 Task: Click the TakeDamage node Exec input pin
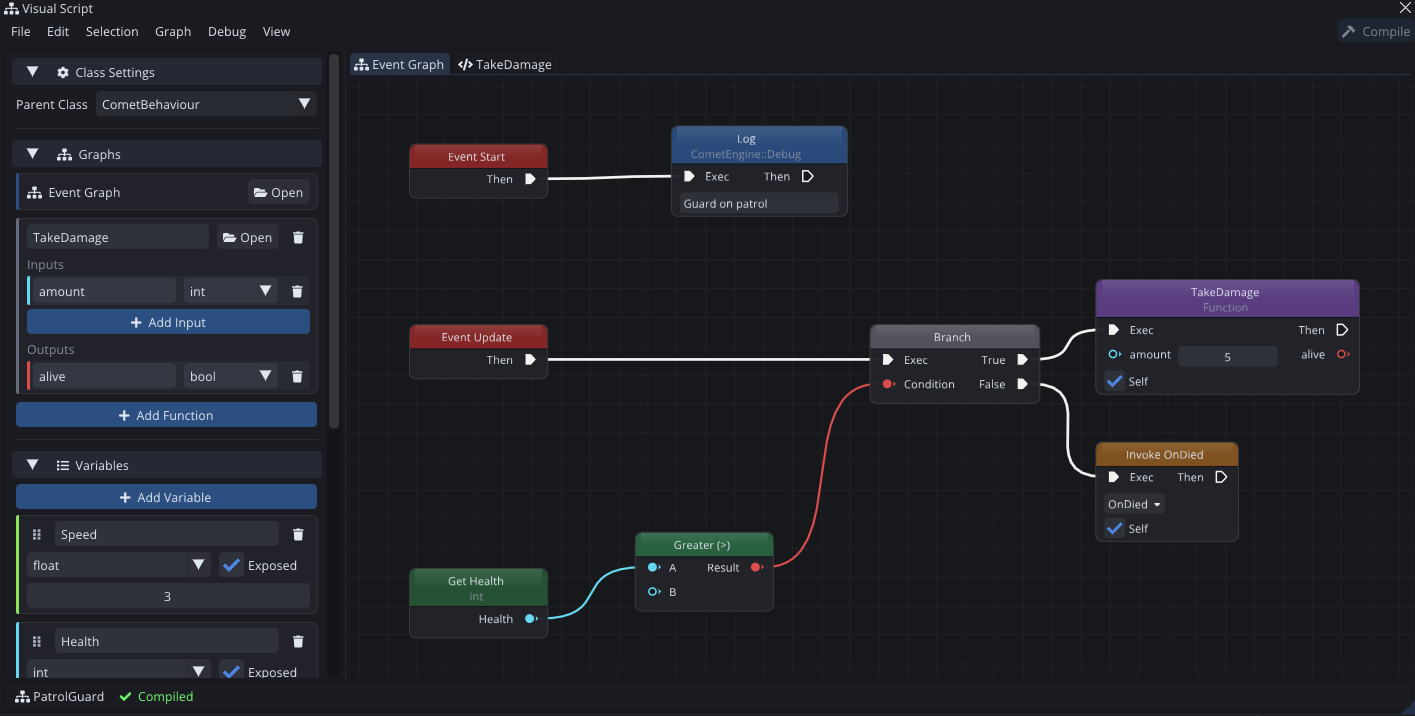tap(1114, 330)
